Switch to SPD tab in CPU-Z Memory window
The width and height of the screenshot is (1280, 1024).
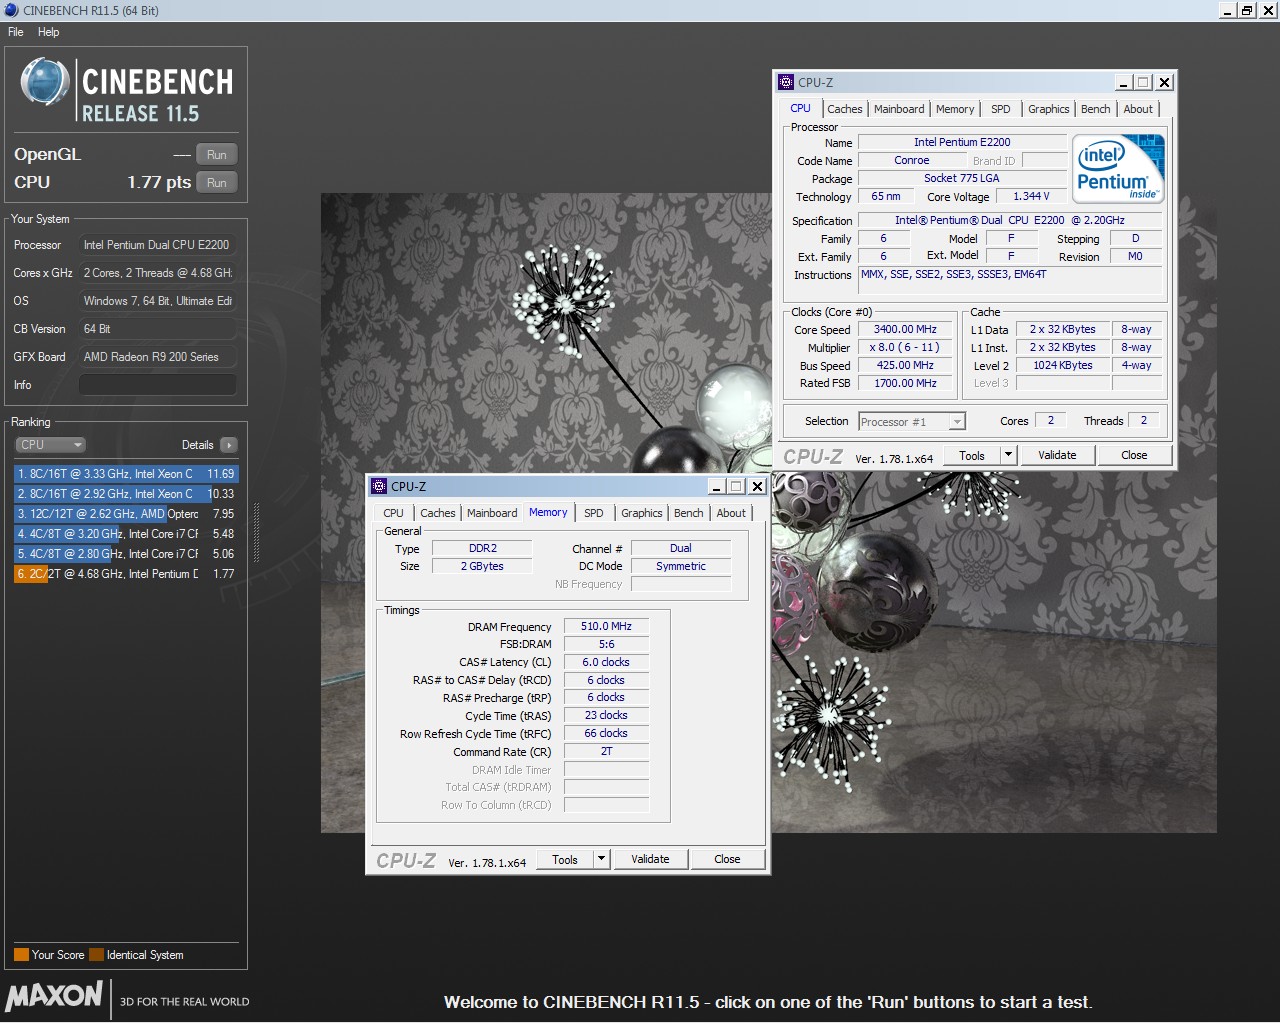(x=594, y=513)
